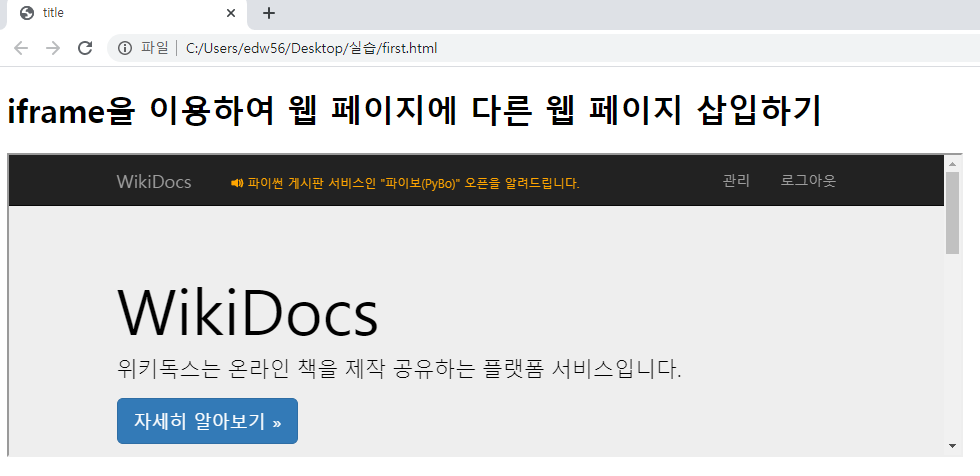
Task: Click the '파일' label in the address bar
Action: click(154, 48)
